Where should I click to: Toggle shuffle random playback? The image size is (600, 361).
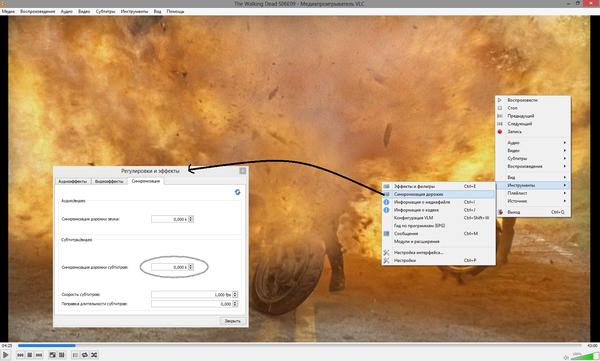point(94,355)
